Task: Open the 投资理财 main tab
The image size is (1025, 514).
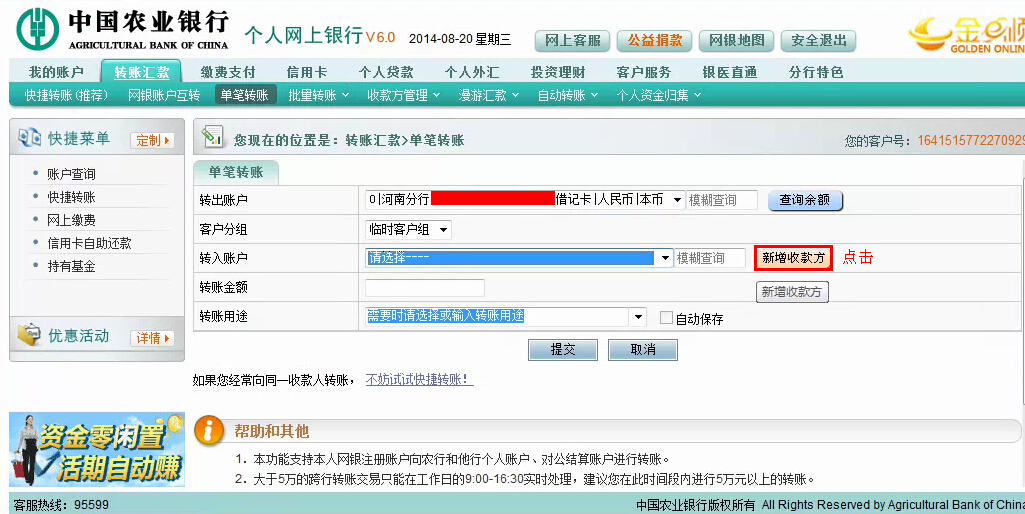Action: click(x=558, y=72)
